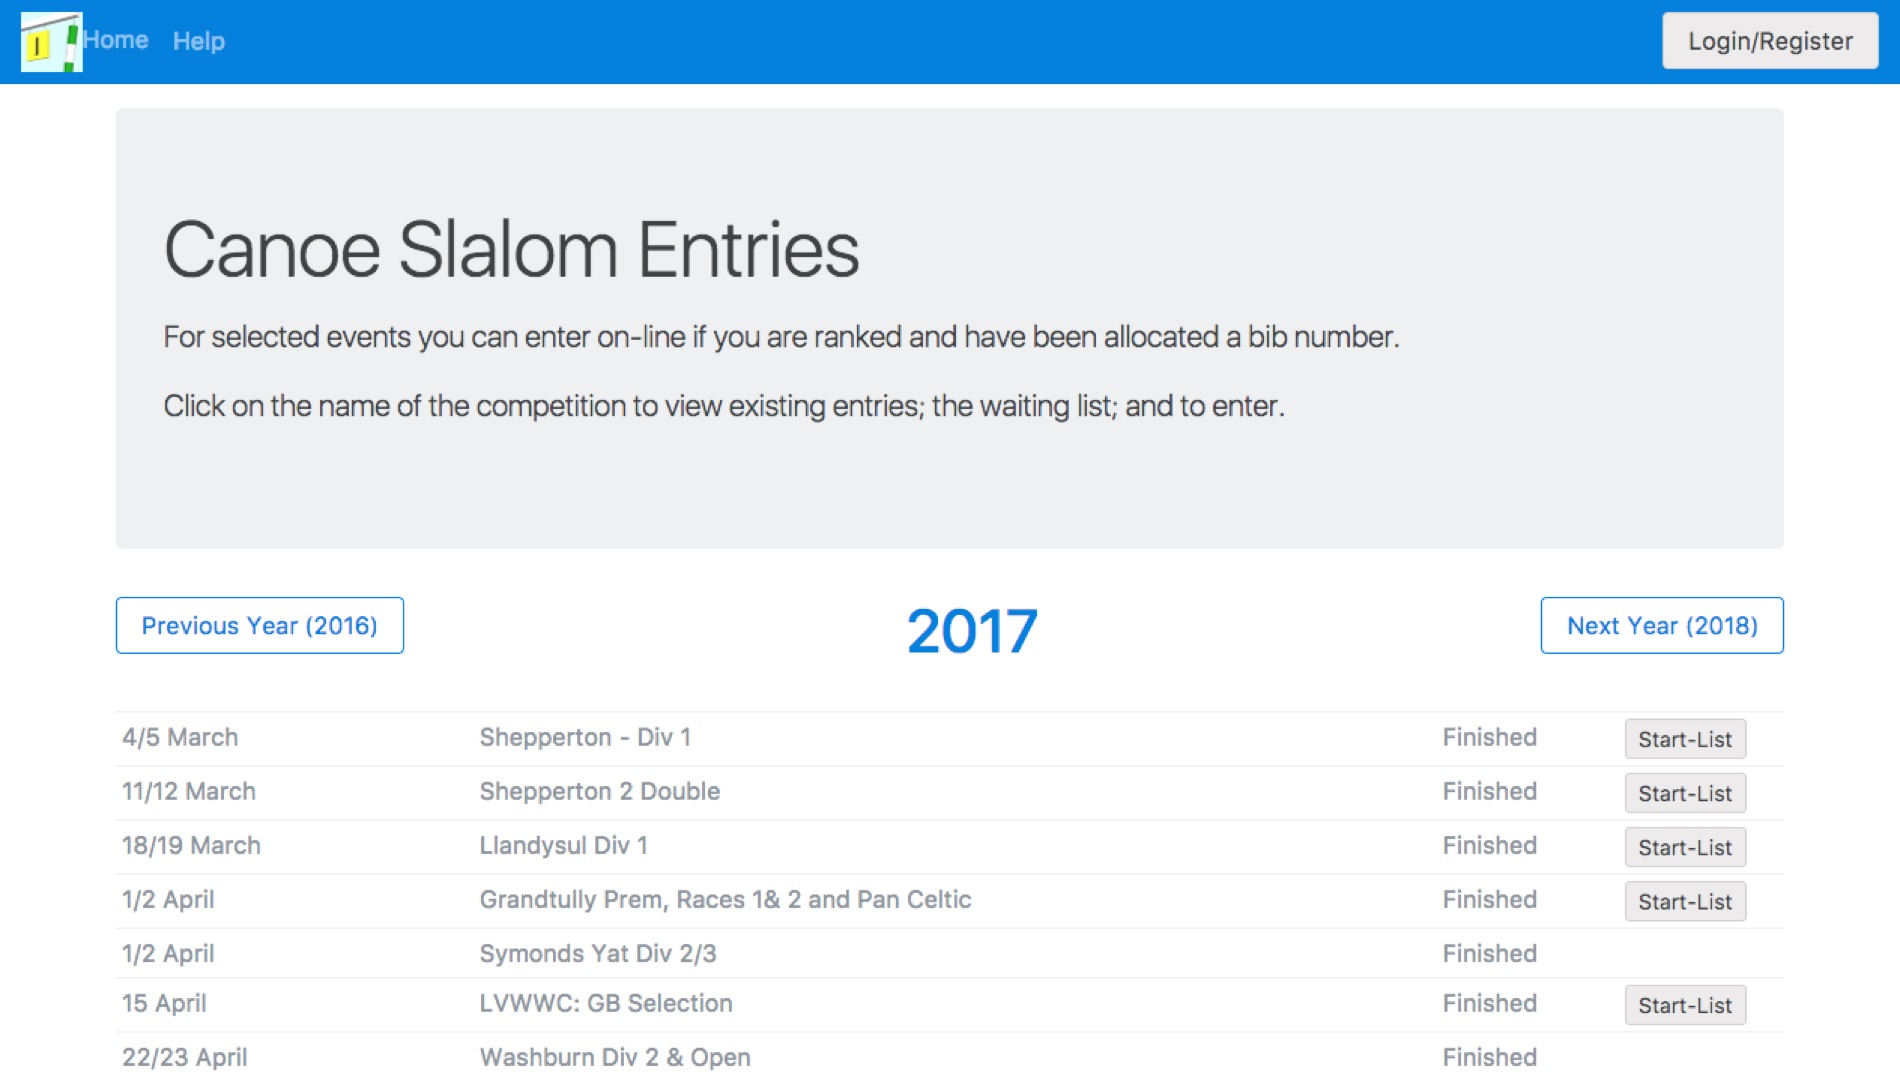Click the 2017 year heading

972,631
